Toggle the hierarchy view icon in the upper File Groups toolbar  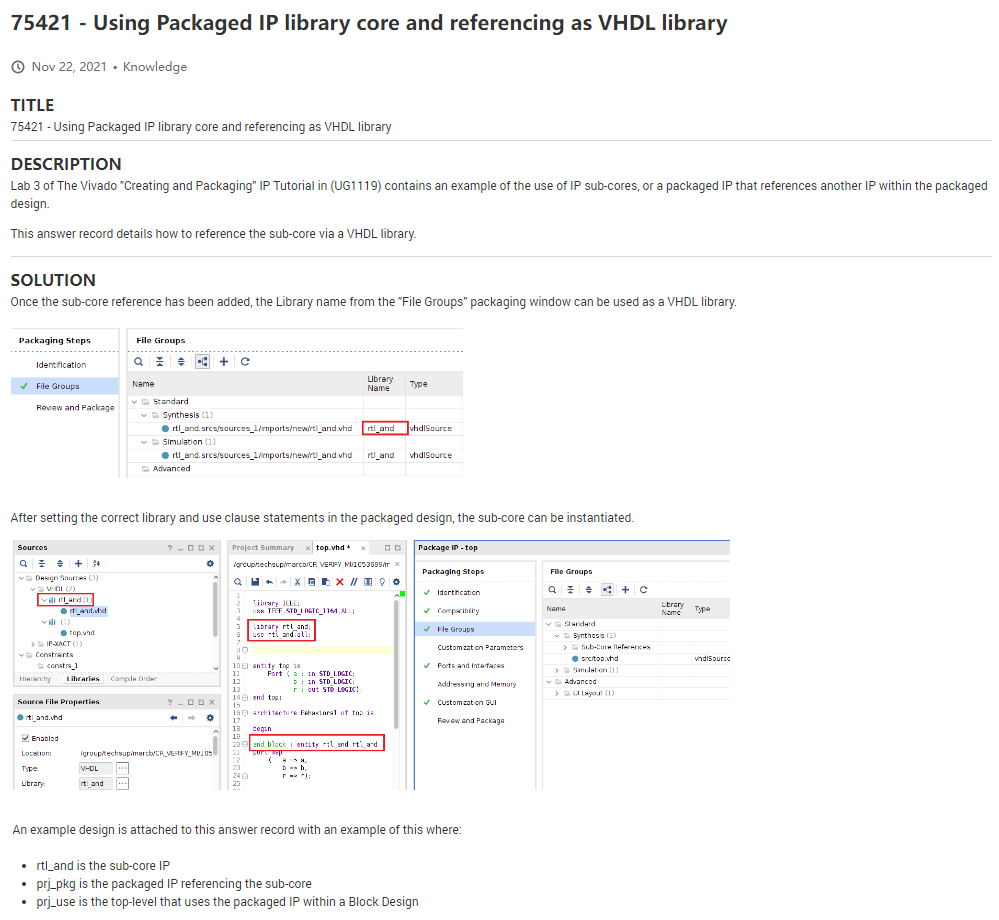tap(203, 362)
